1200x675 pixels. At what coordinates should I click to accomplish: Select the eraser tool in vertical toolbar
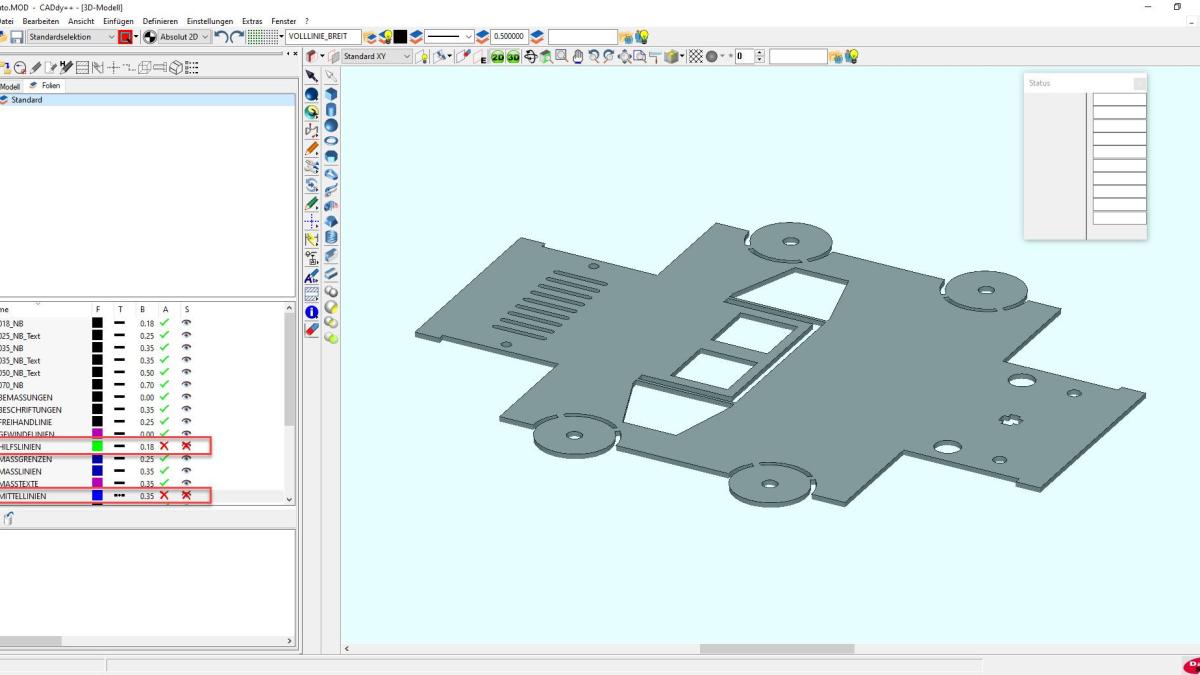pyautogui.click(x=312, y=329)
